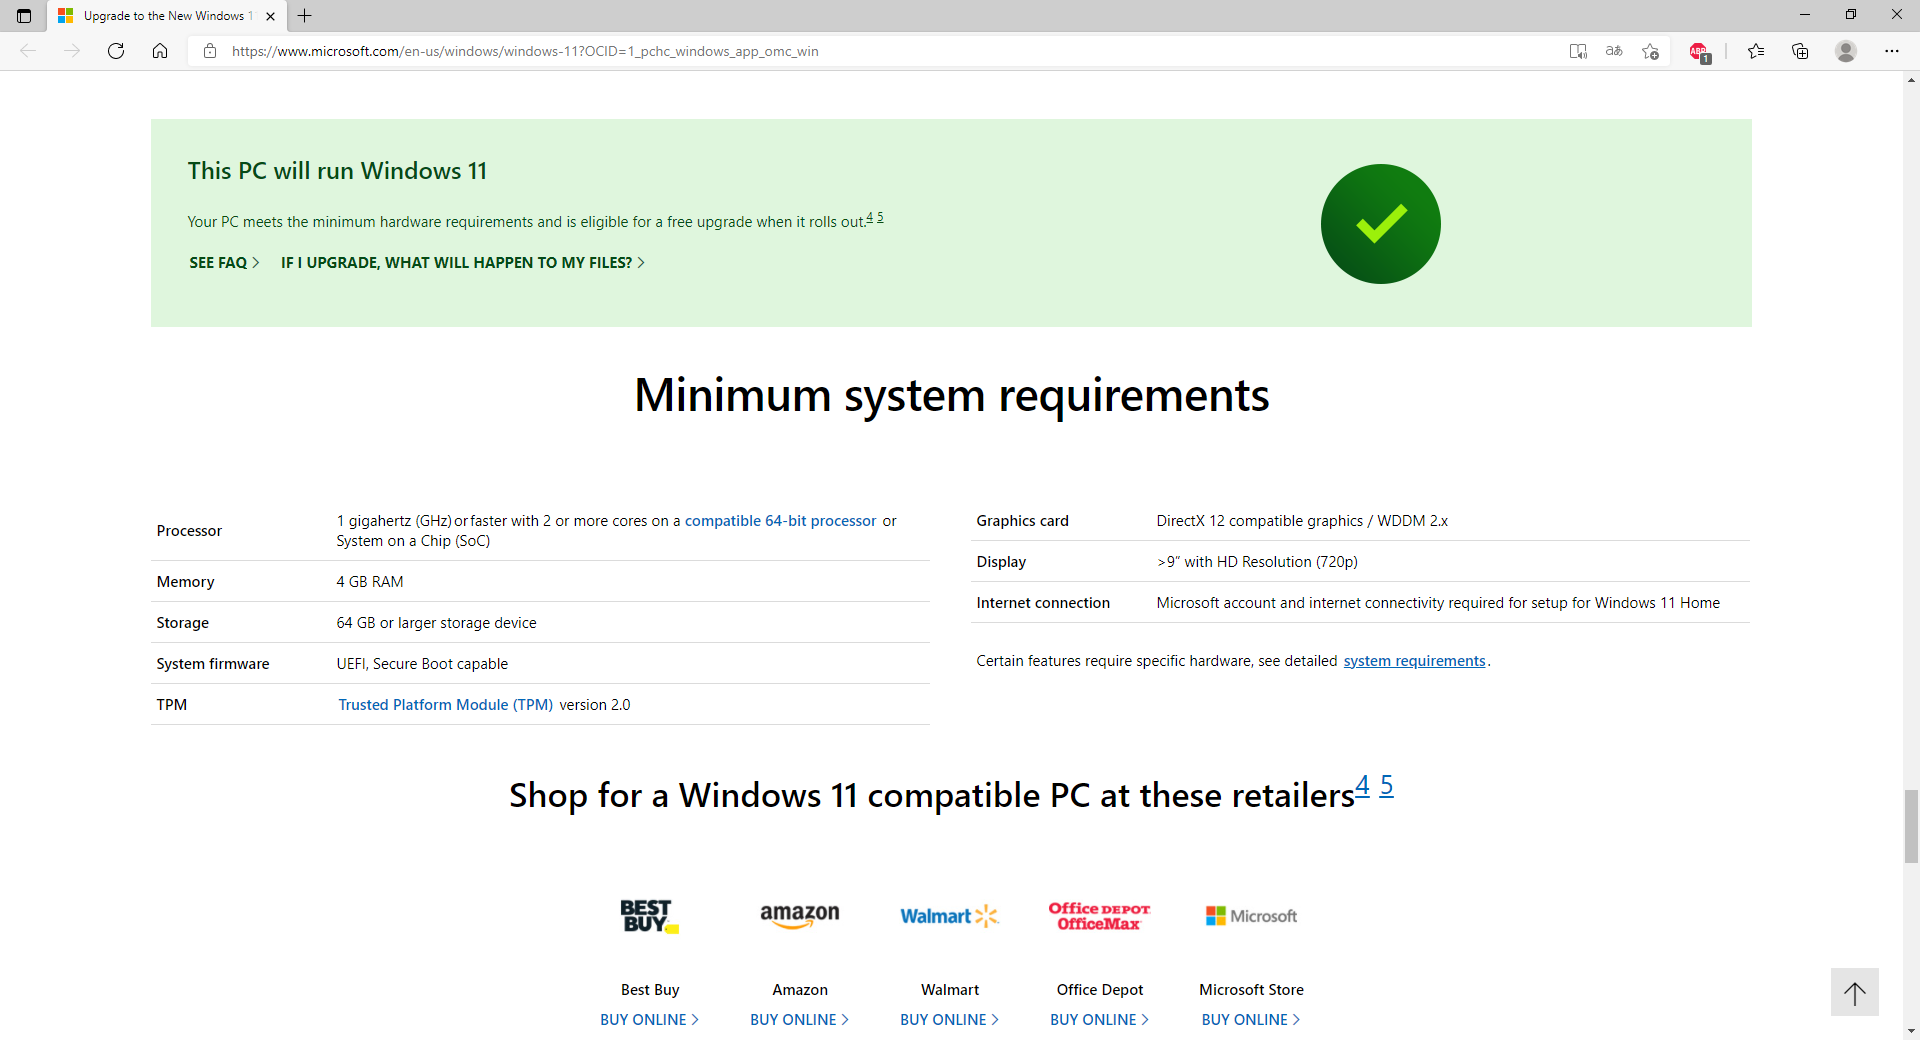The width and height of the screenshot is (1920, 1040).
Task: Click the scrollbar down arrow
Action: 1911,1031
